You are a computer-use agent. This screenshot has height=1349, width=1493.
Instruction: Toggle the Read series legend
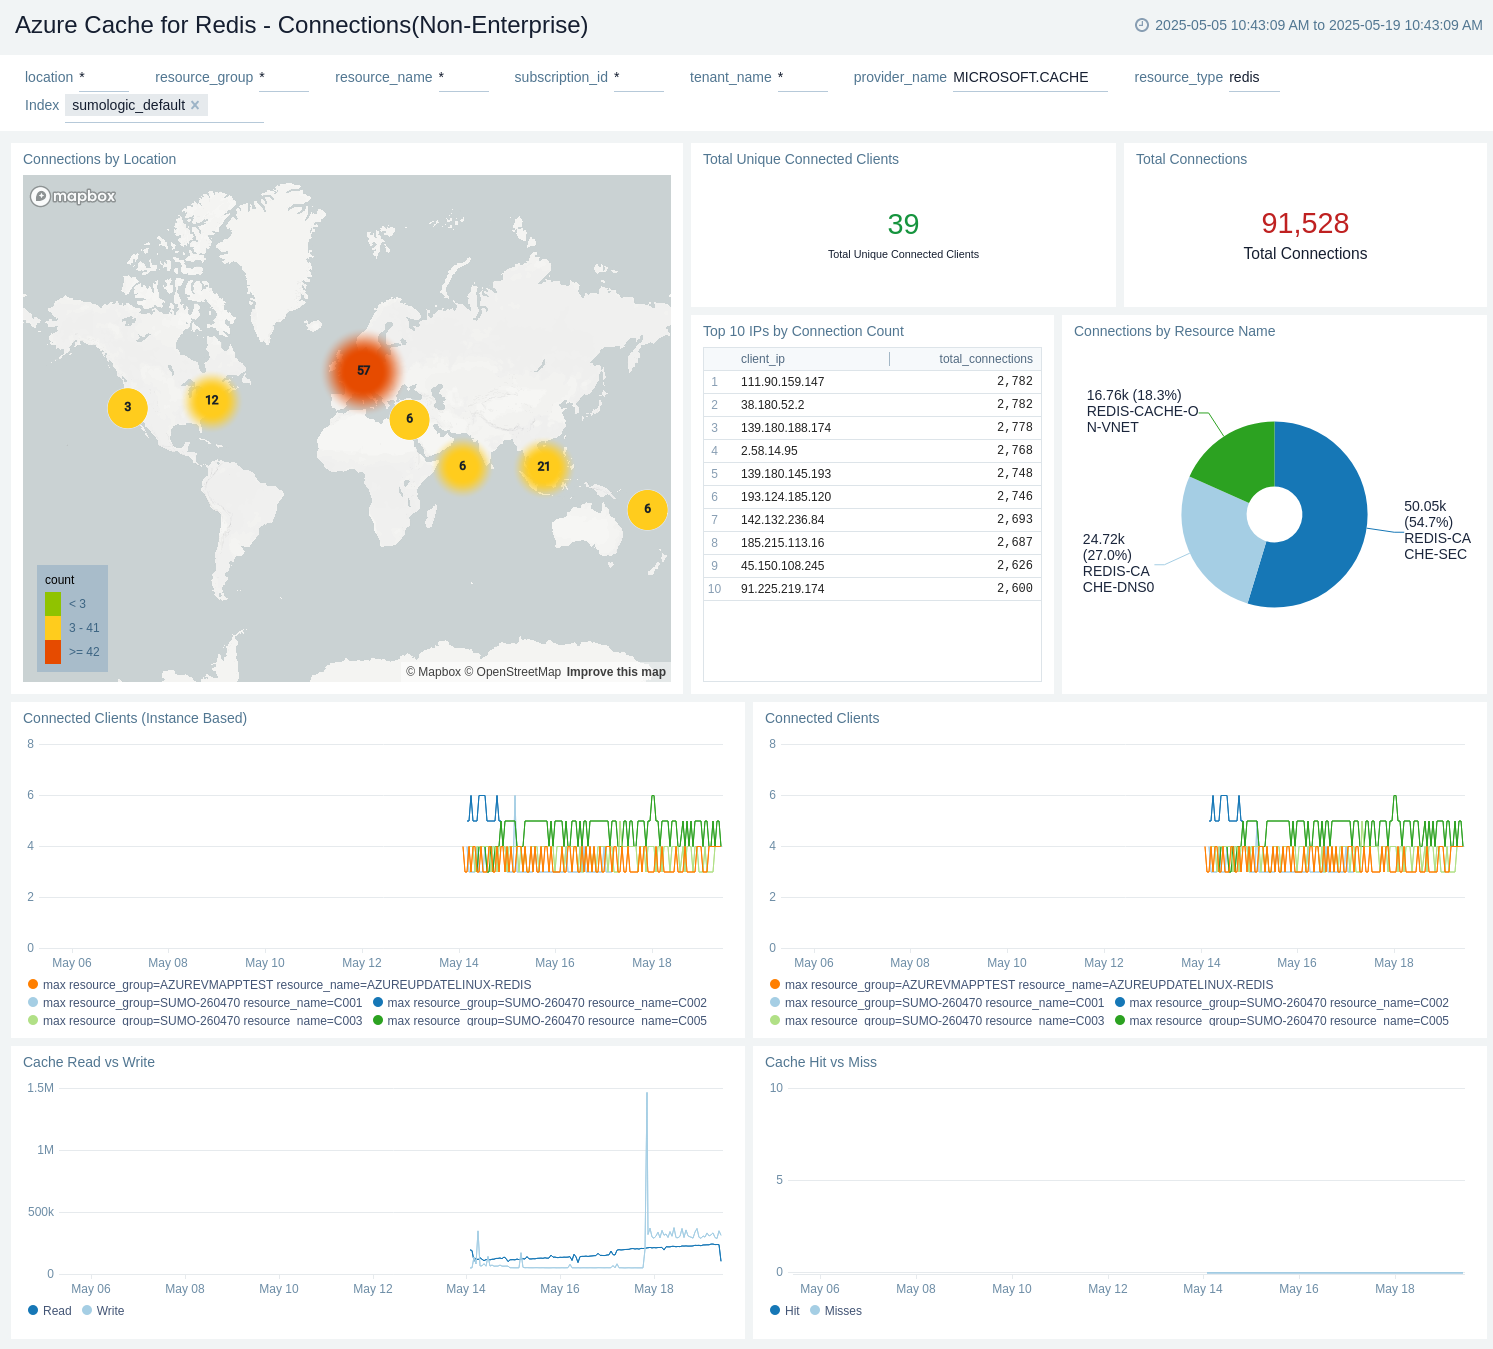(50, 1311)
